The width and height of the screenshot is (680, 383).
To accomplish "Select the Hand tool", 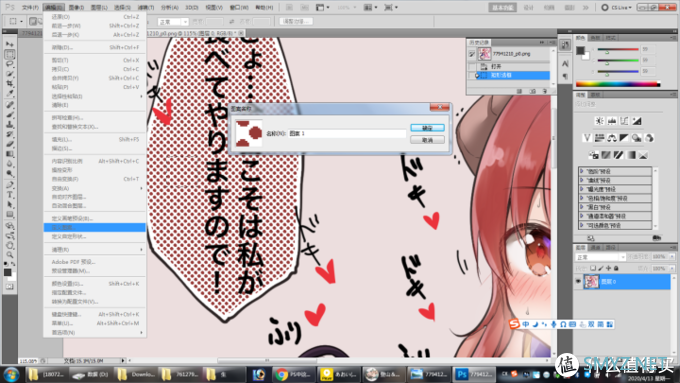I will [10, 245].
